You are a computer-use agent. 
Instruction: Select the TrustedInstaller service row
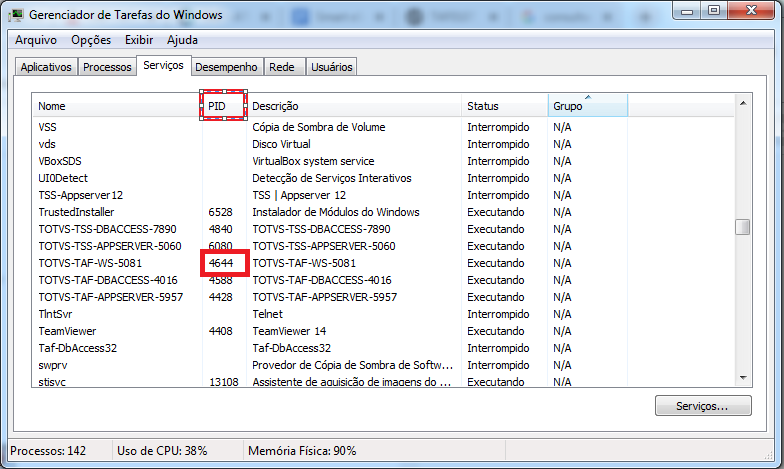click(x=383, y=212)
